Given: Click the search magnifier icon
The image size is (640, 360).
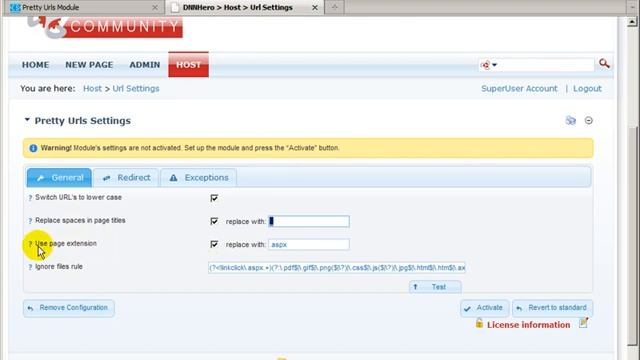Looking at the screenshot, I should pos(604,64).
